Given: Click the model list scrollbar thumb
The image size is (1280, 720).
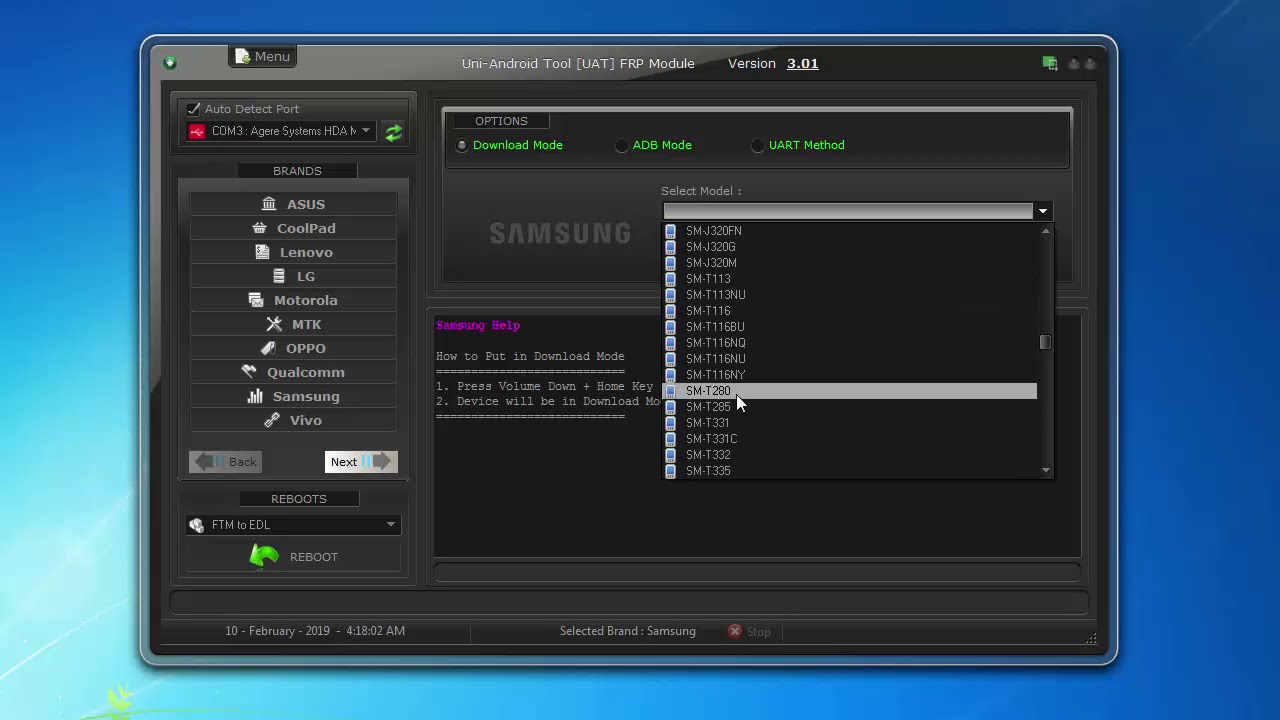Looking at the screenshot, I should click(1046, 342).
